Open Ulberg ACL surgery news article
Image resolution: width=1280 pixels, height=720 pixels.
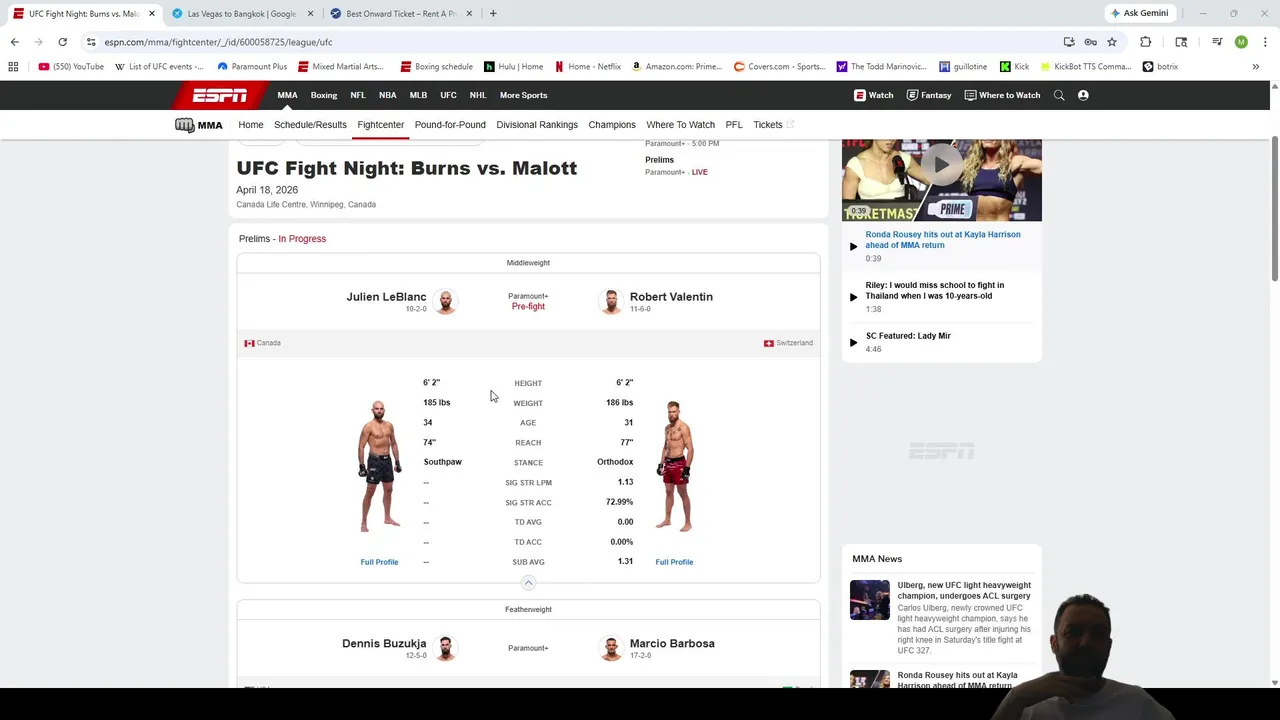click(x=964, y=590)
